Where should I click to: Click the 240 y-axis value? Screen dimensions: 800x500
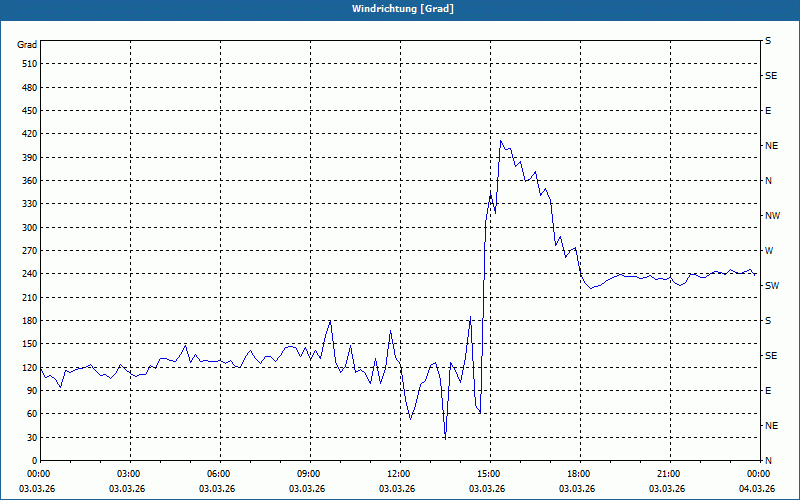pyautogui.click(x=29, y=274)
